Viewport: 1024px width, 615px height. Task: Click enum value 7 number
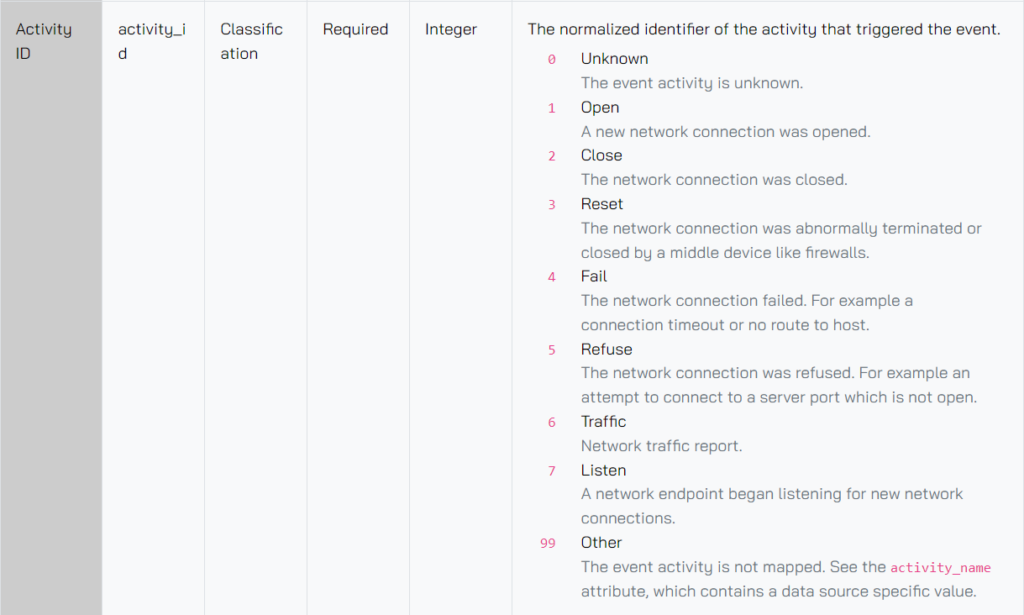click(x=551, y=471)
